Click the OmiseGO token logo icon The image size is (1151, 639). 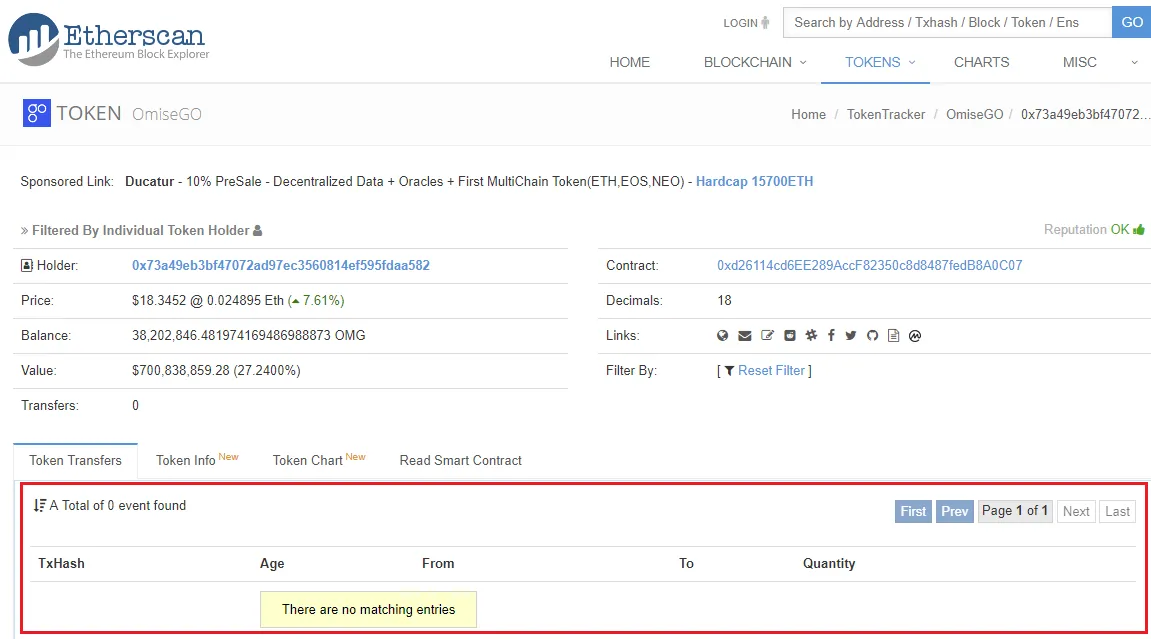point(37,113)
